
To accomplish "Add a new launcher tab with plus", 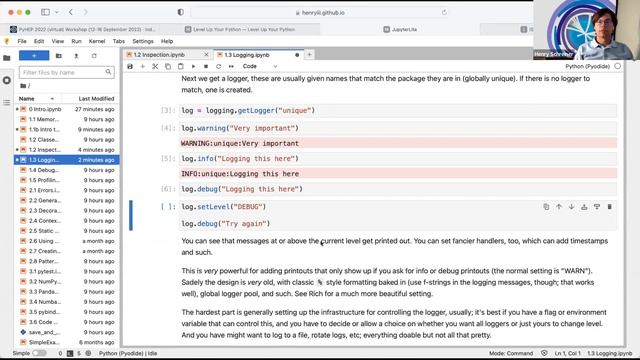I will [x=309, y=55].
